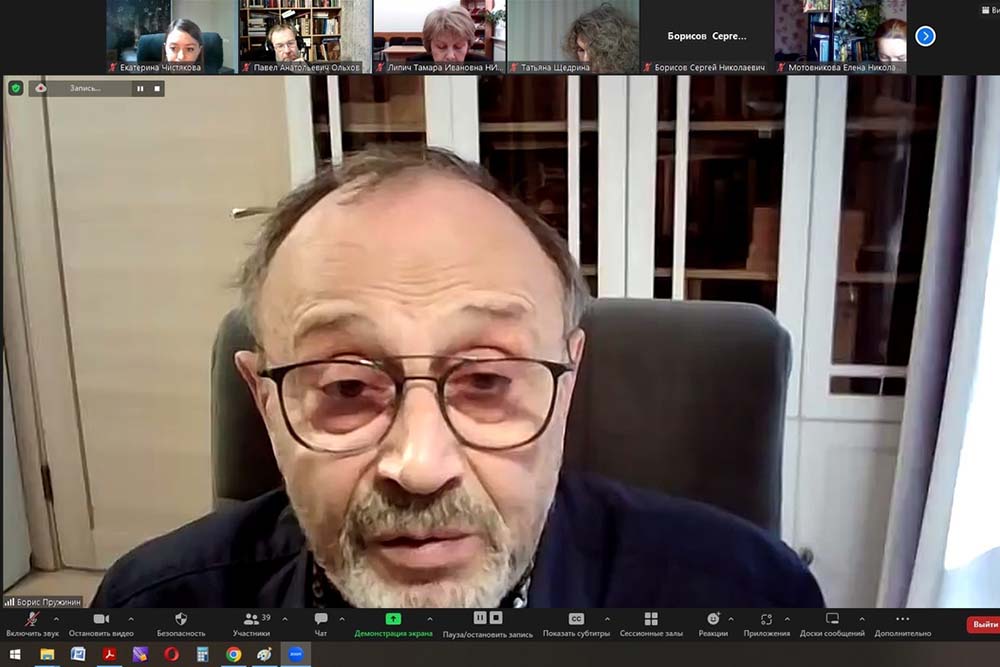Viewport: 1000px width, 667px height.
Task: Open the Приложения apps icon
Action: tap(766, 620)
